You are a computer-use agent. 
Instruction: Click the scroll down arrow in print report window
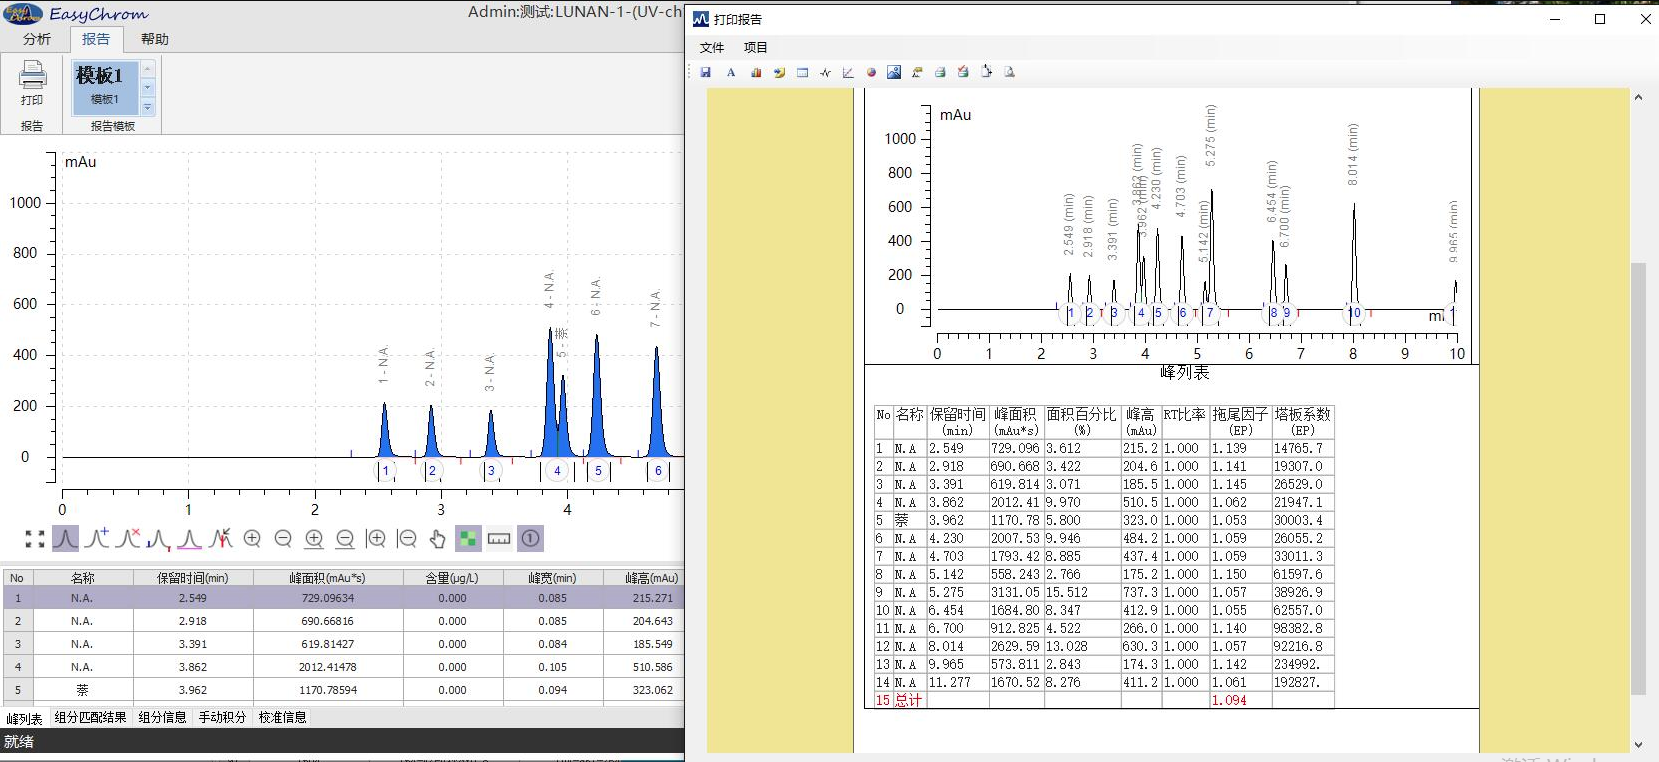coord(1638,744)
